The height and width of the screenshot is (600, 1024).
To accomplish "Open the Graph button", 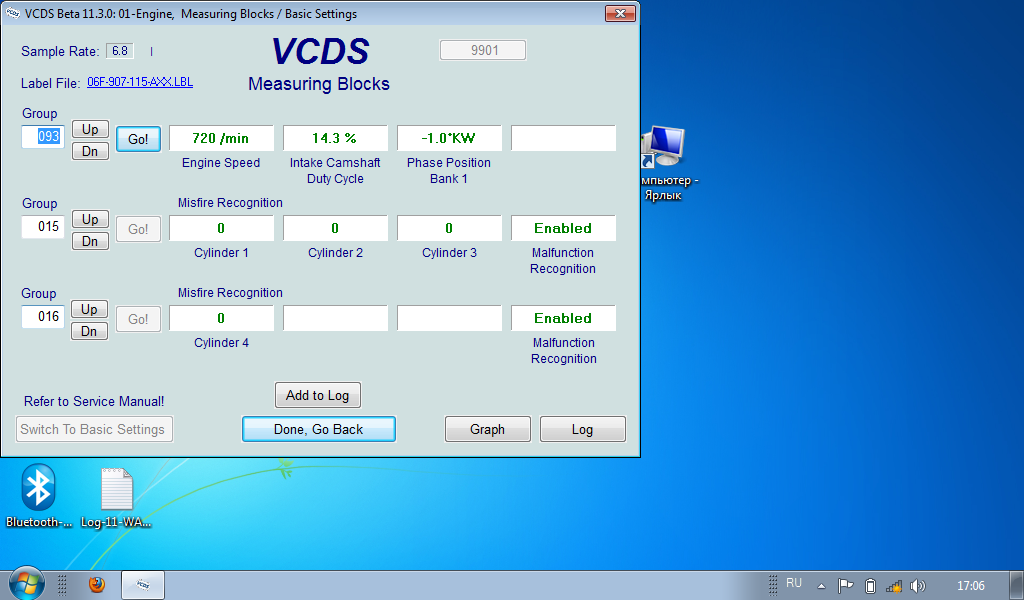I will coord(488,429).
